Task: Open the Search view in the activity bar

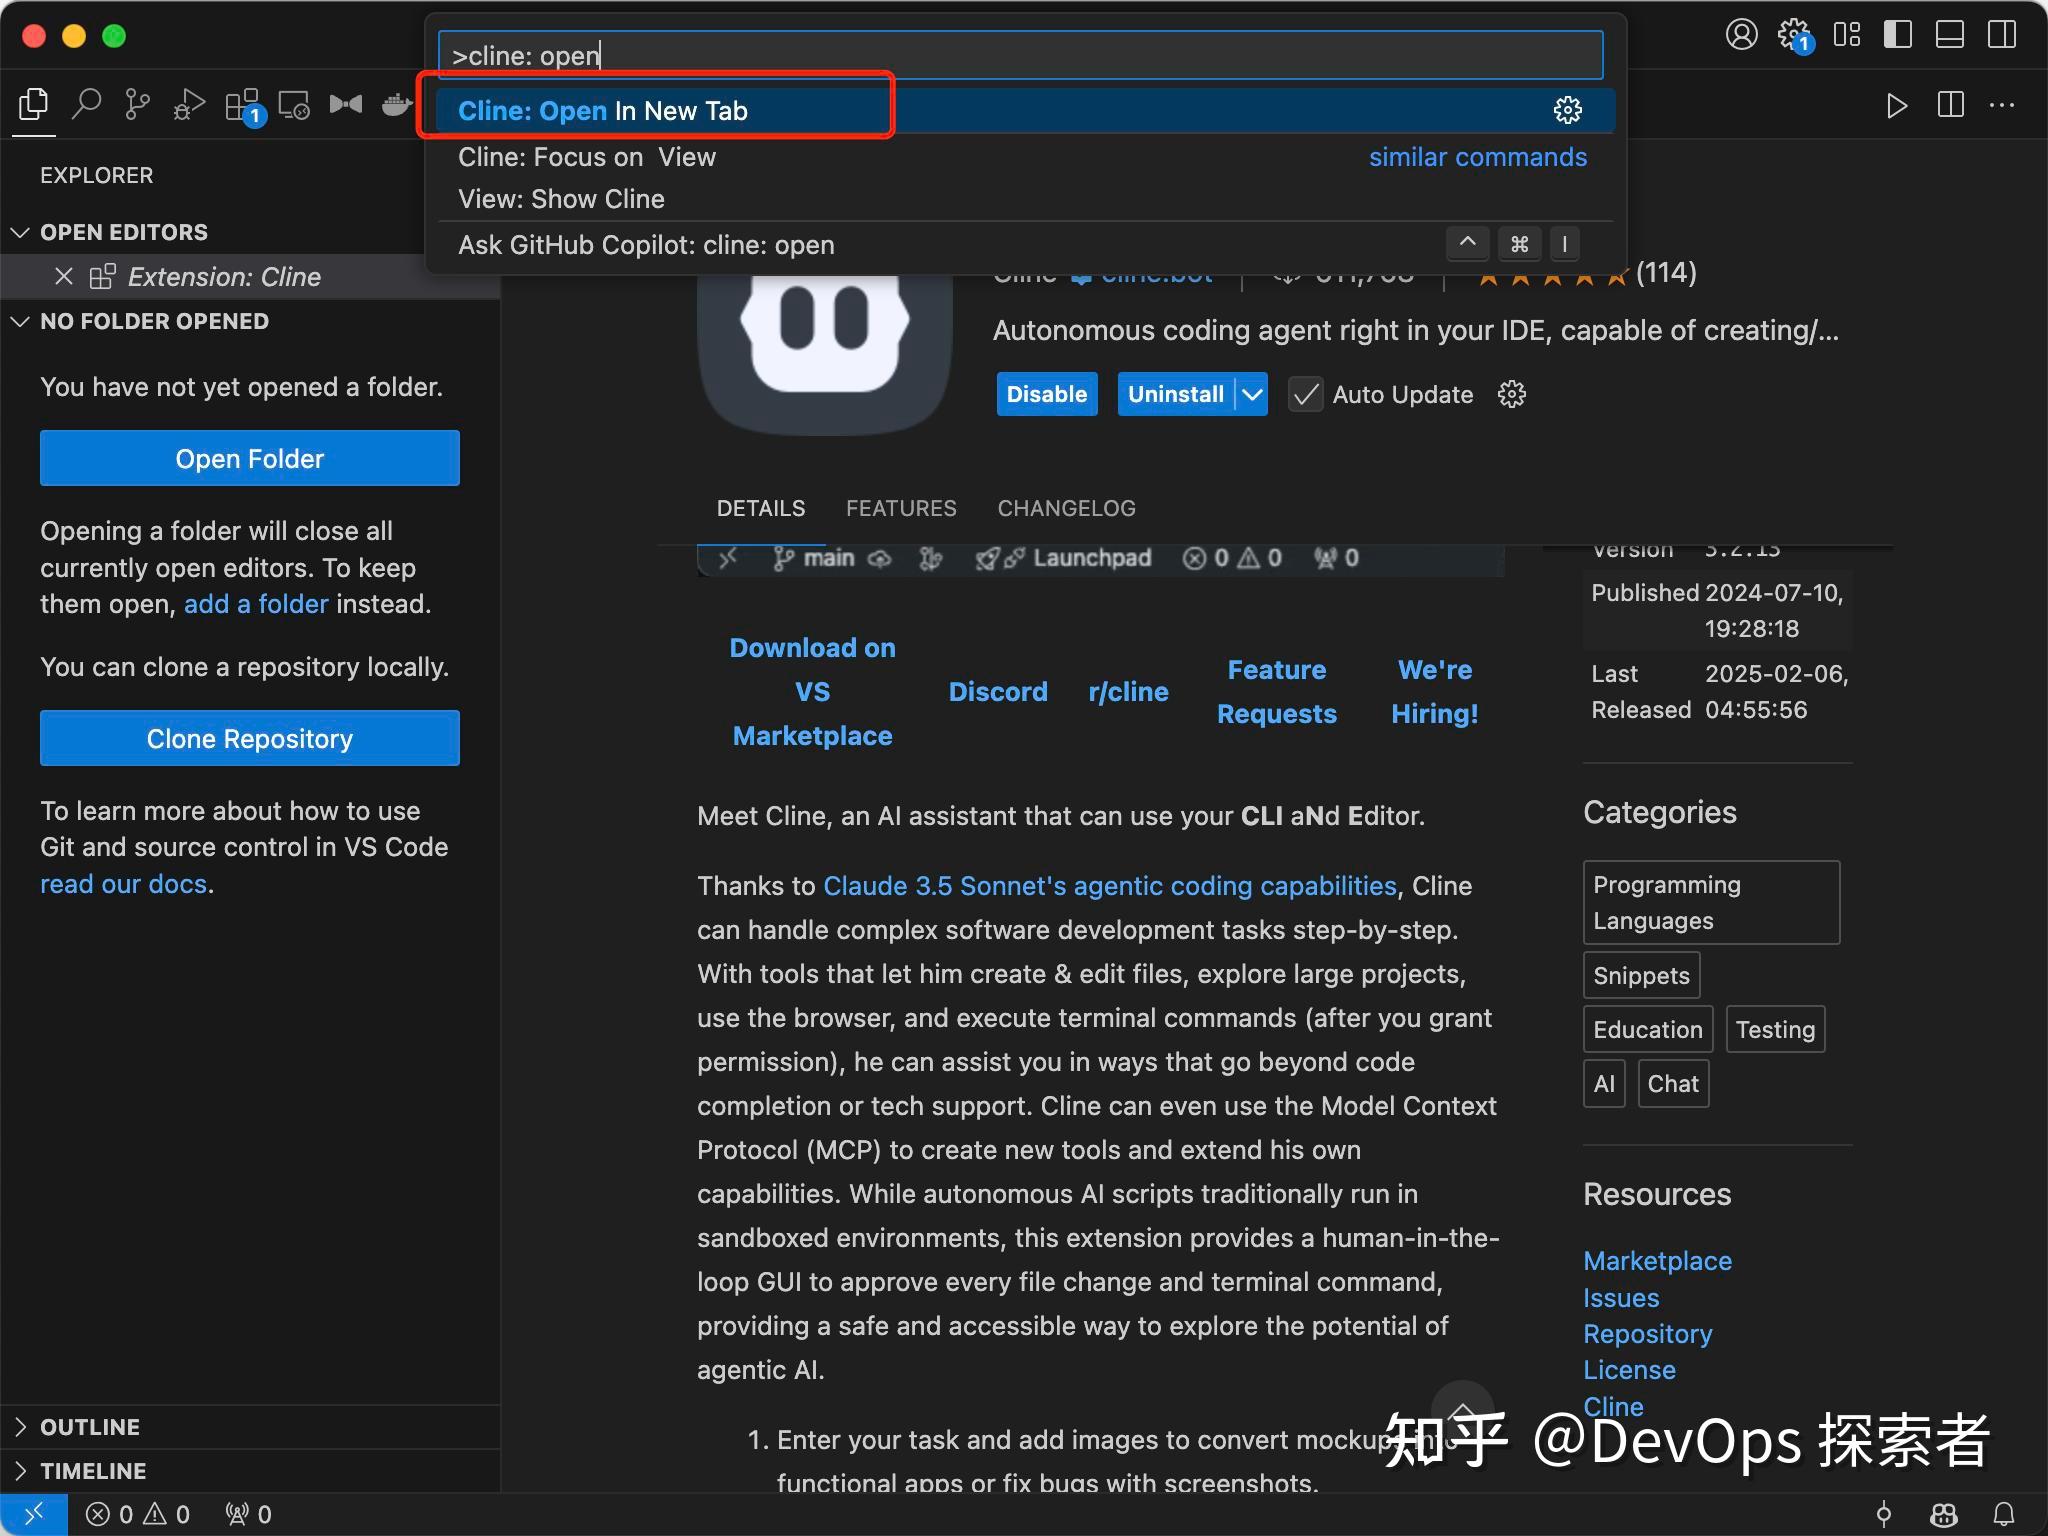Action: (x=88, y=104)
